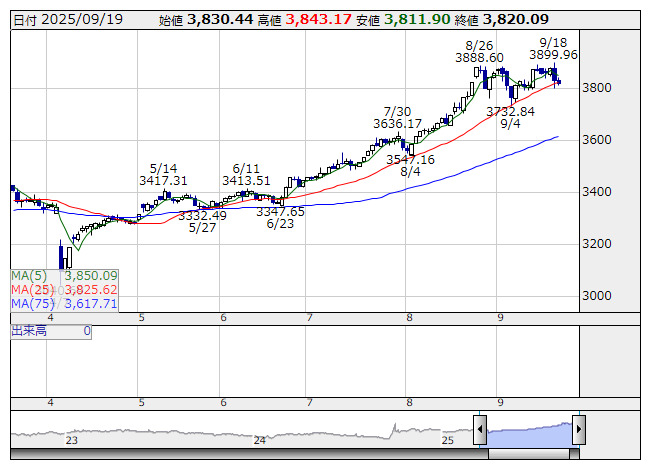Click the 出来高 volume label
The image size is (653, 470).
[29, 331]
